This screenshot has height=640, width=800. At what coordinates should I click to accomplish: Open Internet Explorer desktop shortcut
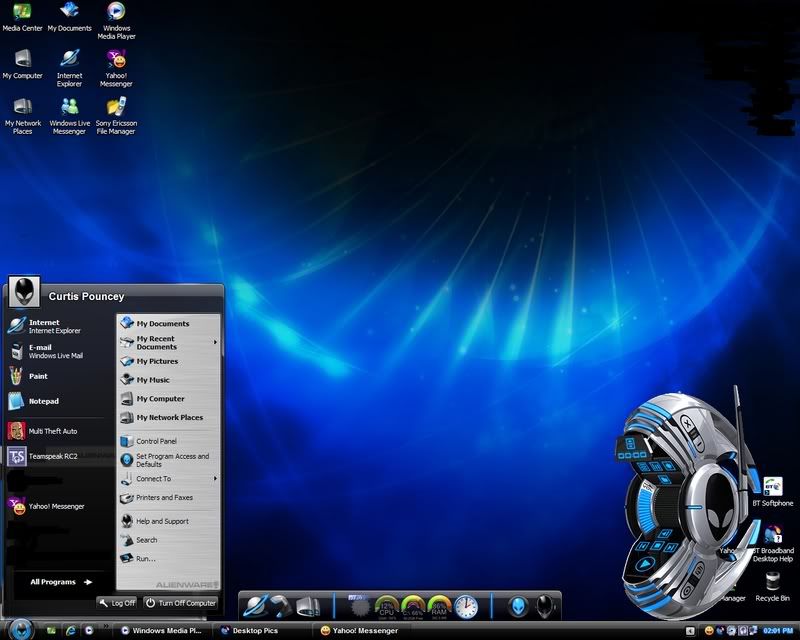click(x=69, y=68)
